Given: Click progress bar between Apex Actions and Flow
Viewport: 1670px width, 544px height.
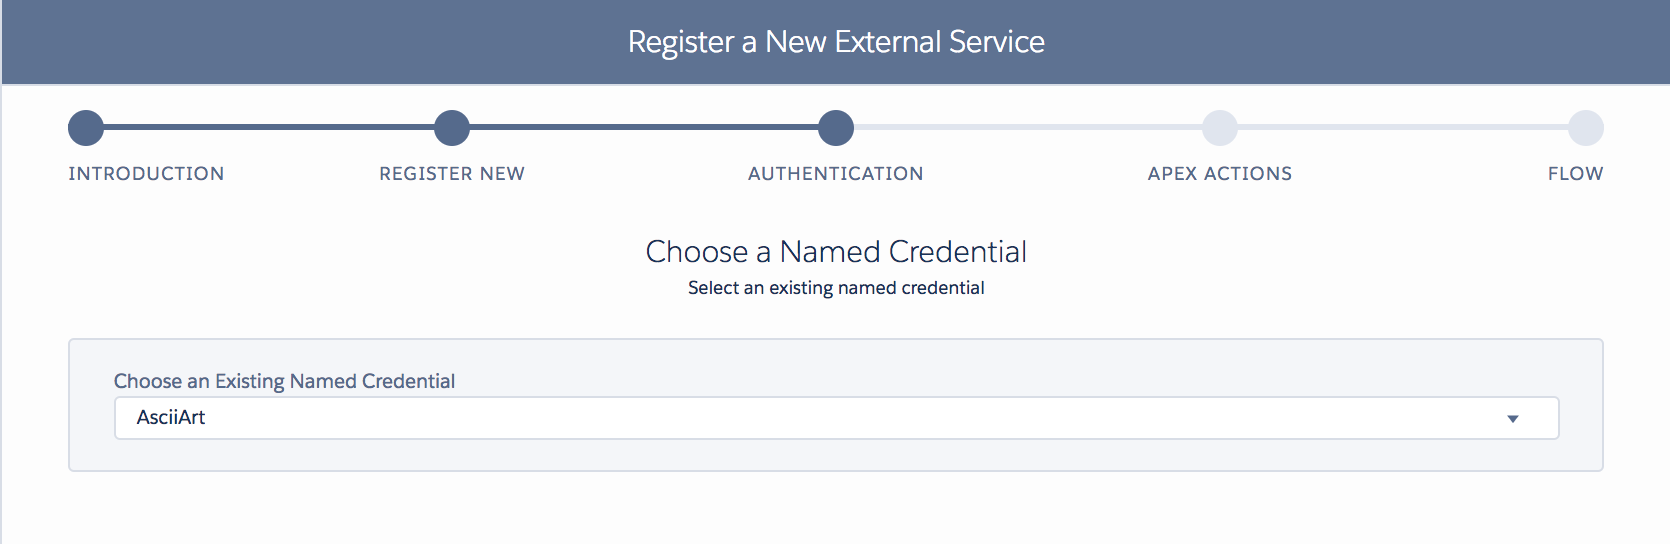Looking at the screenshot, I should (x=1403, y=127).
